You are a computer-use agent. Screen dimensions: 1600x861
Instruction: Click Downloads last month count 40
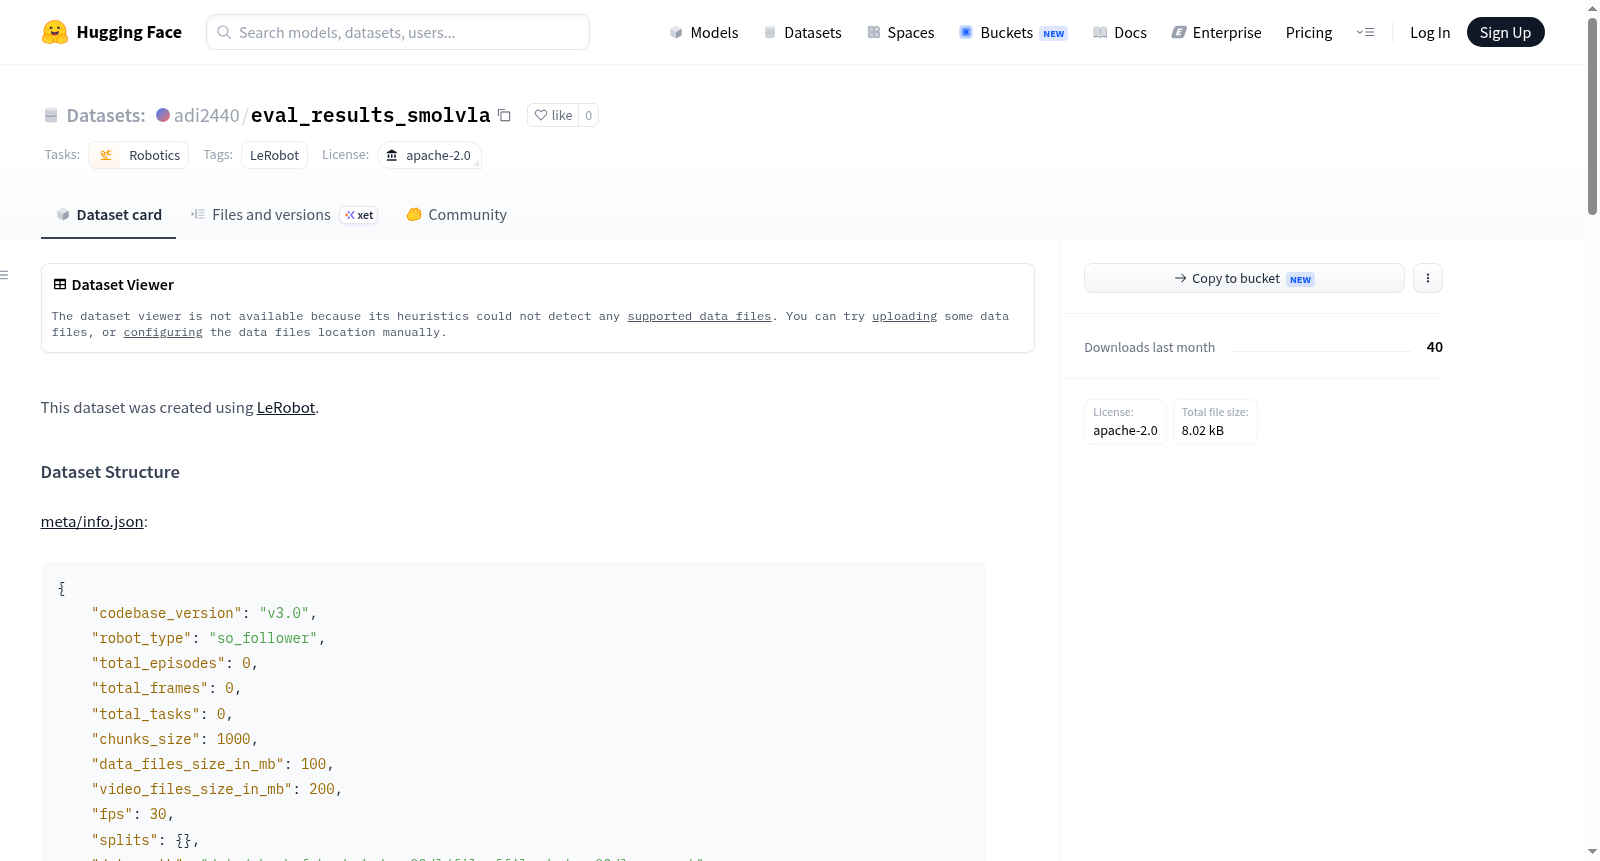[x=1434, y=347]
